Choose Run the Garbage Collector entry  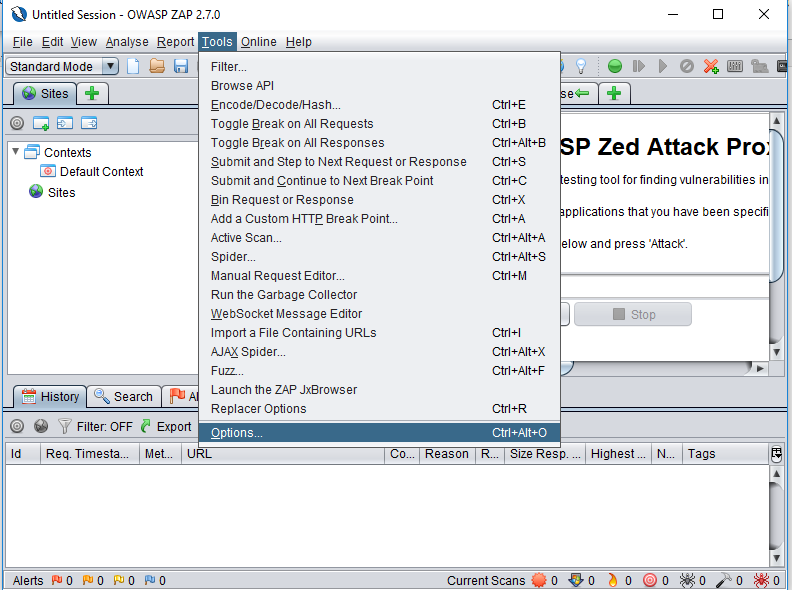[379, 294]
